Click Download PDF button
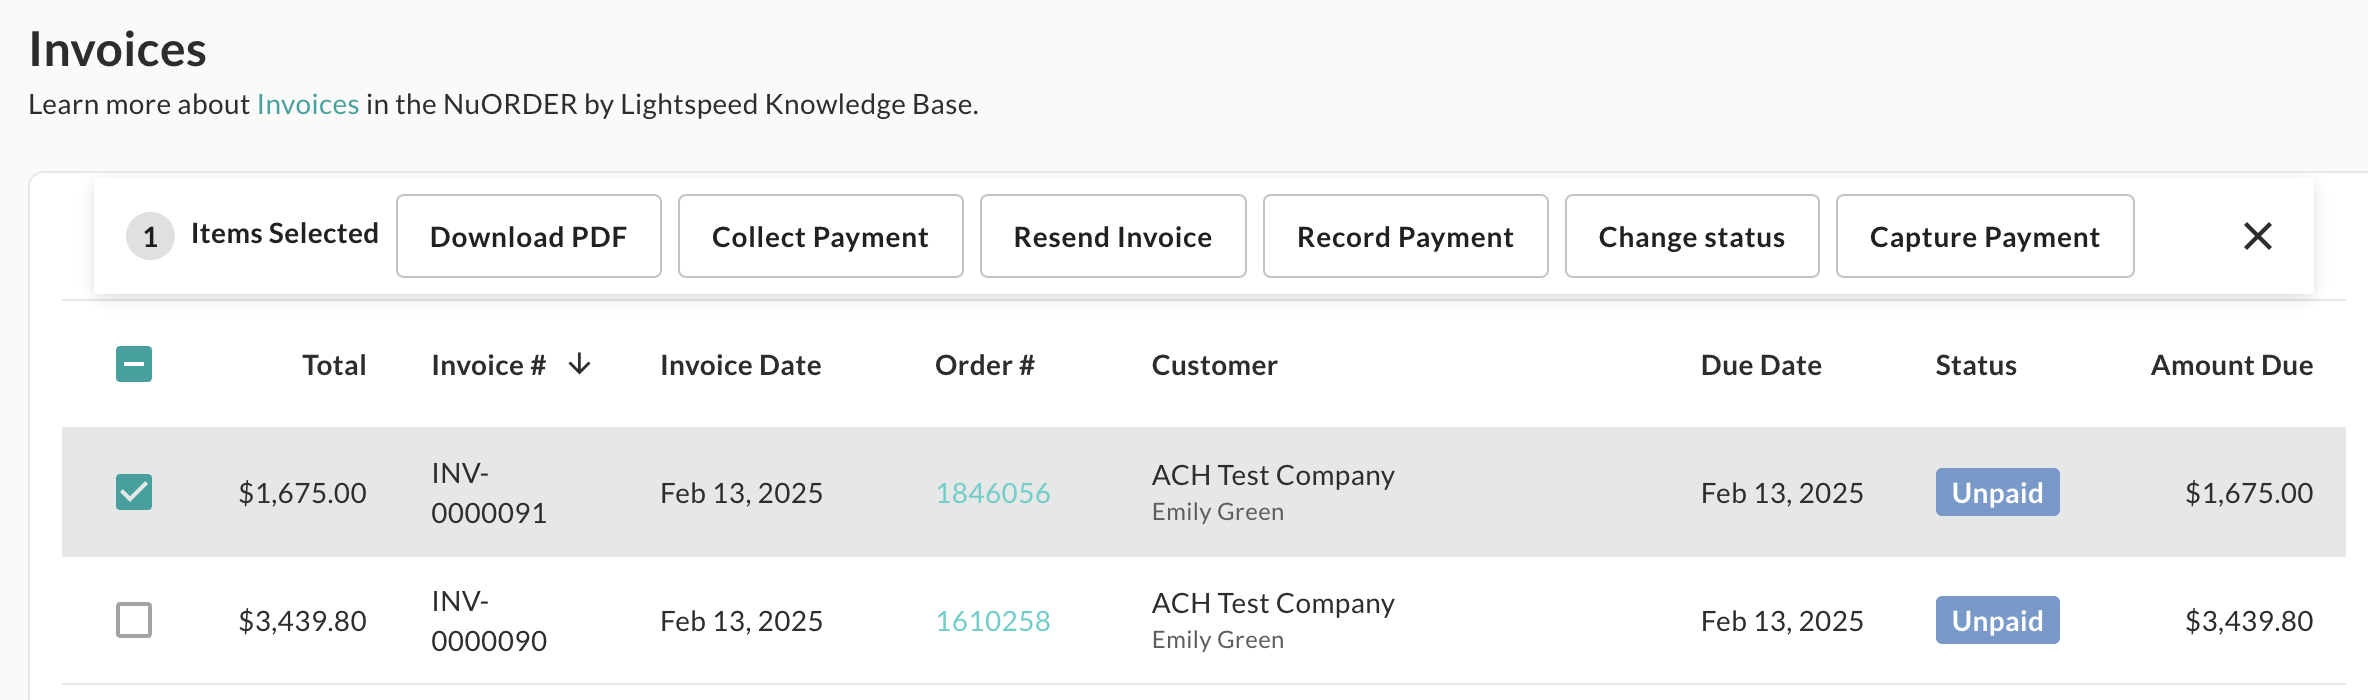The height and width of the screenshot is (700, 2368). click(529, 236)
